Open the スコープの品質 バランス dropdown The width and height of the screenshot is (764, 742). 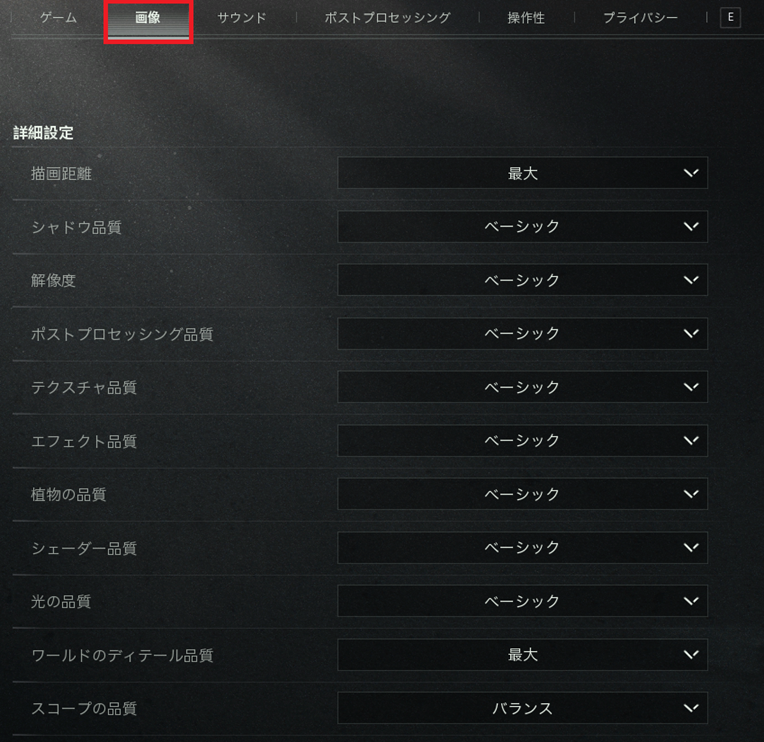[522, 708]
